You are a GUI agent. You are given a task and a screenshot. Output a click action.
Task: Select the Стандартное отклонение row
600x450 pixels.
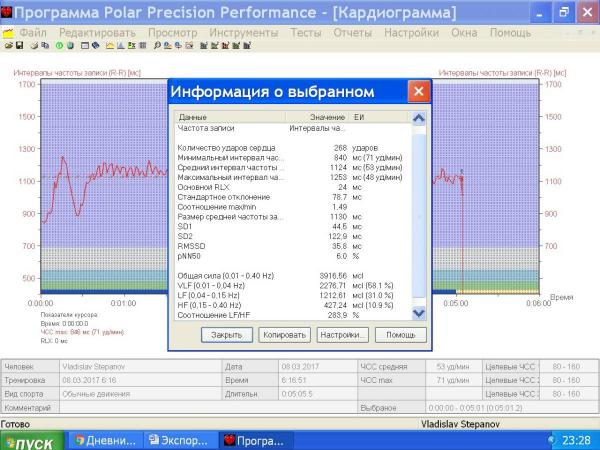click(x=293, y=197)
